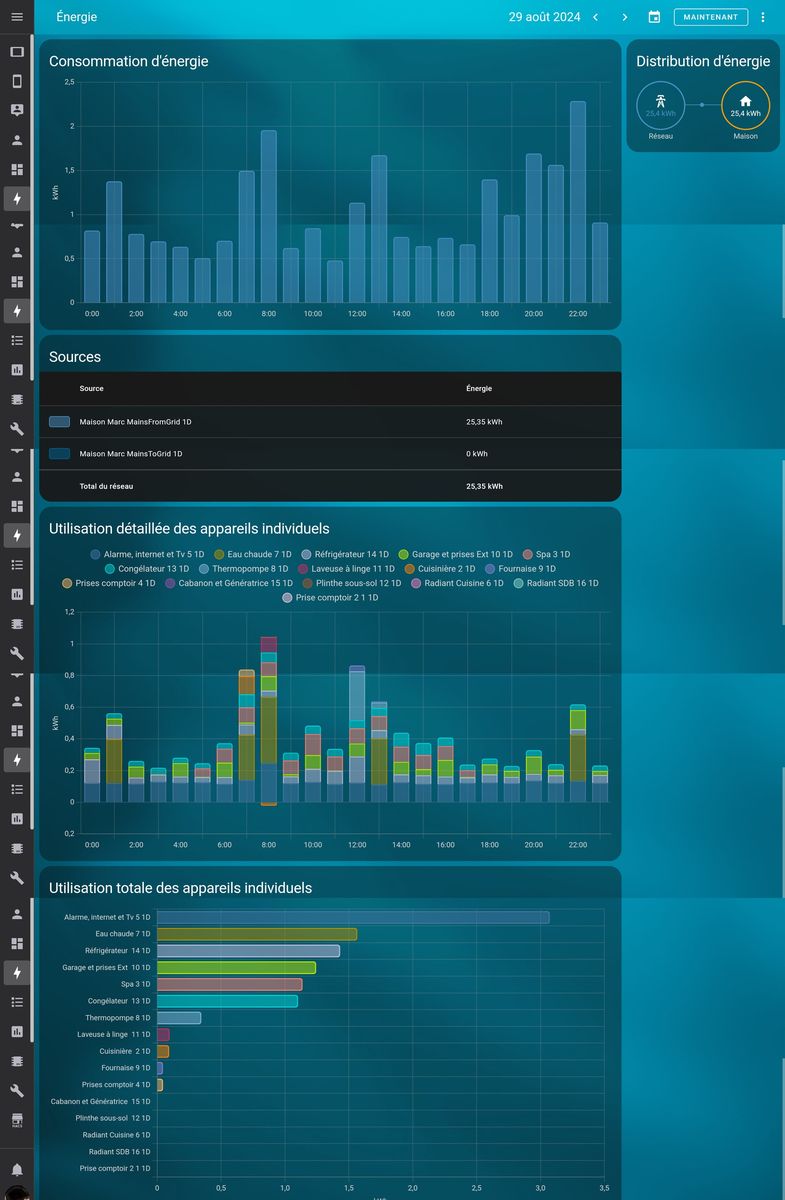Open Maison Marc MainsFromGrid 1D source
The image size is (785, 1200).
tap(135, 422)
